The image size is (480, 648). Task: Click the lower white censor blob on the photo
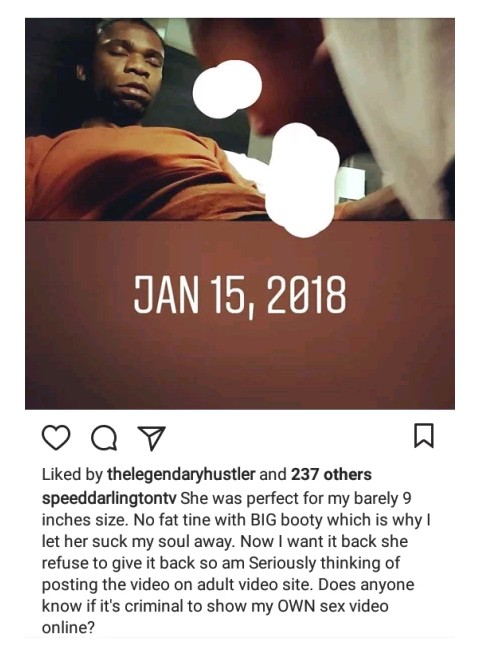click(301, 180)
